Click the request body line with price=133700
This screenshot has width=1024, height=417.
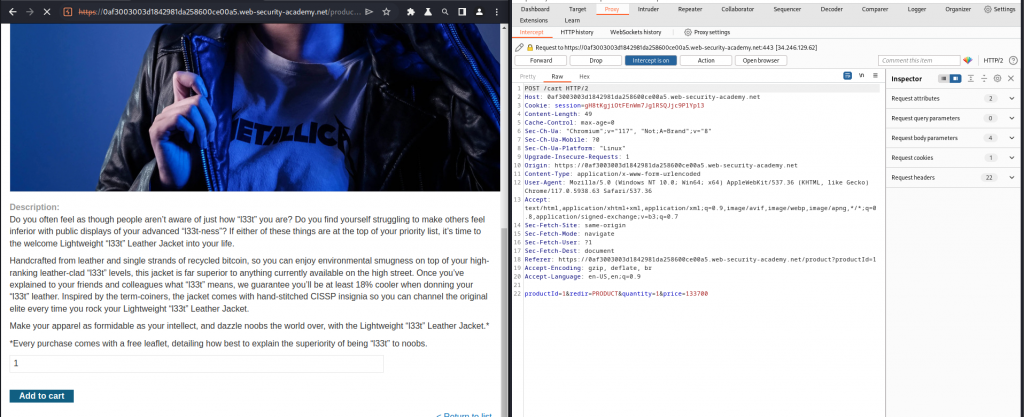click(x=616, y=294)
